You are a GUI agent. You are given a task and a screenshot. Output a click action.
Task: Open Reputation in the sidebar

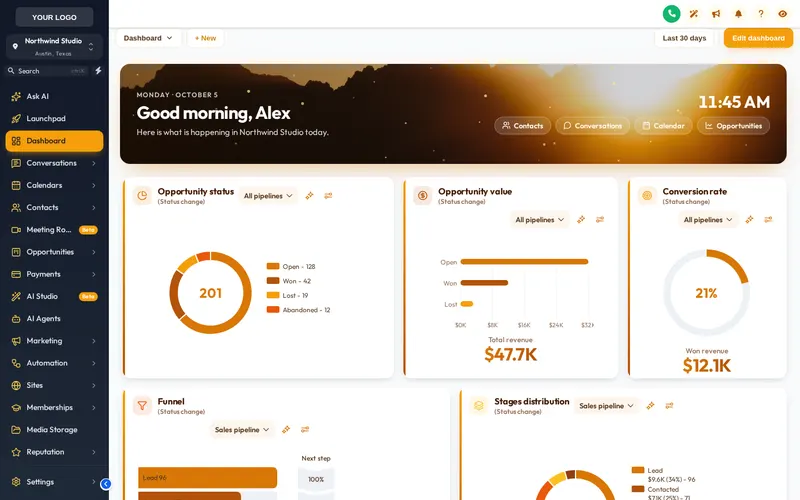tap(54, 452)
